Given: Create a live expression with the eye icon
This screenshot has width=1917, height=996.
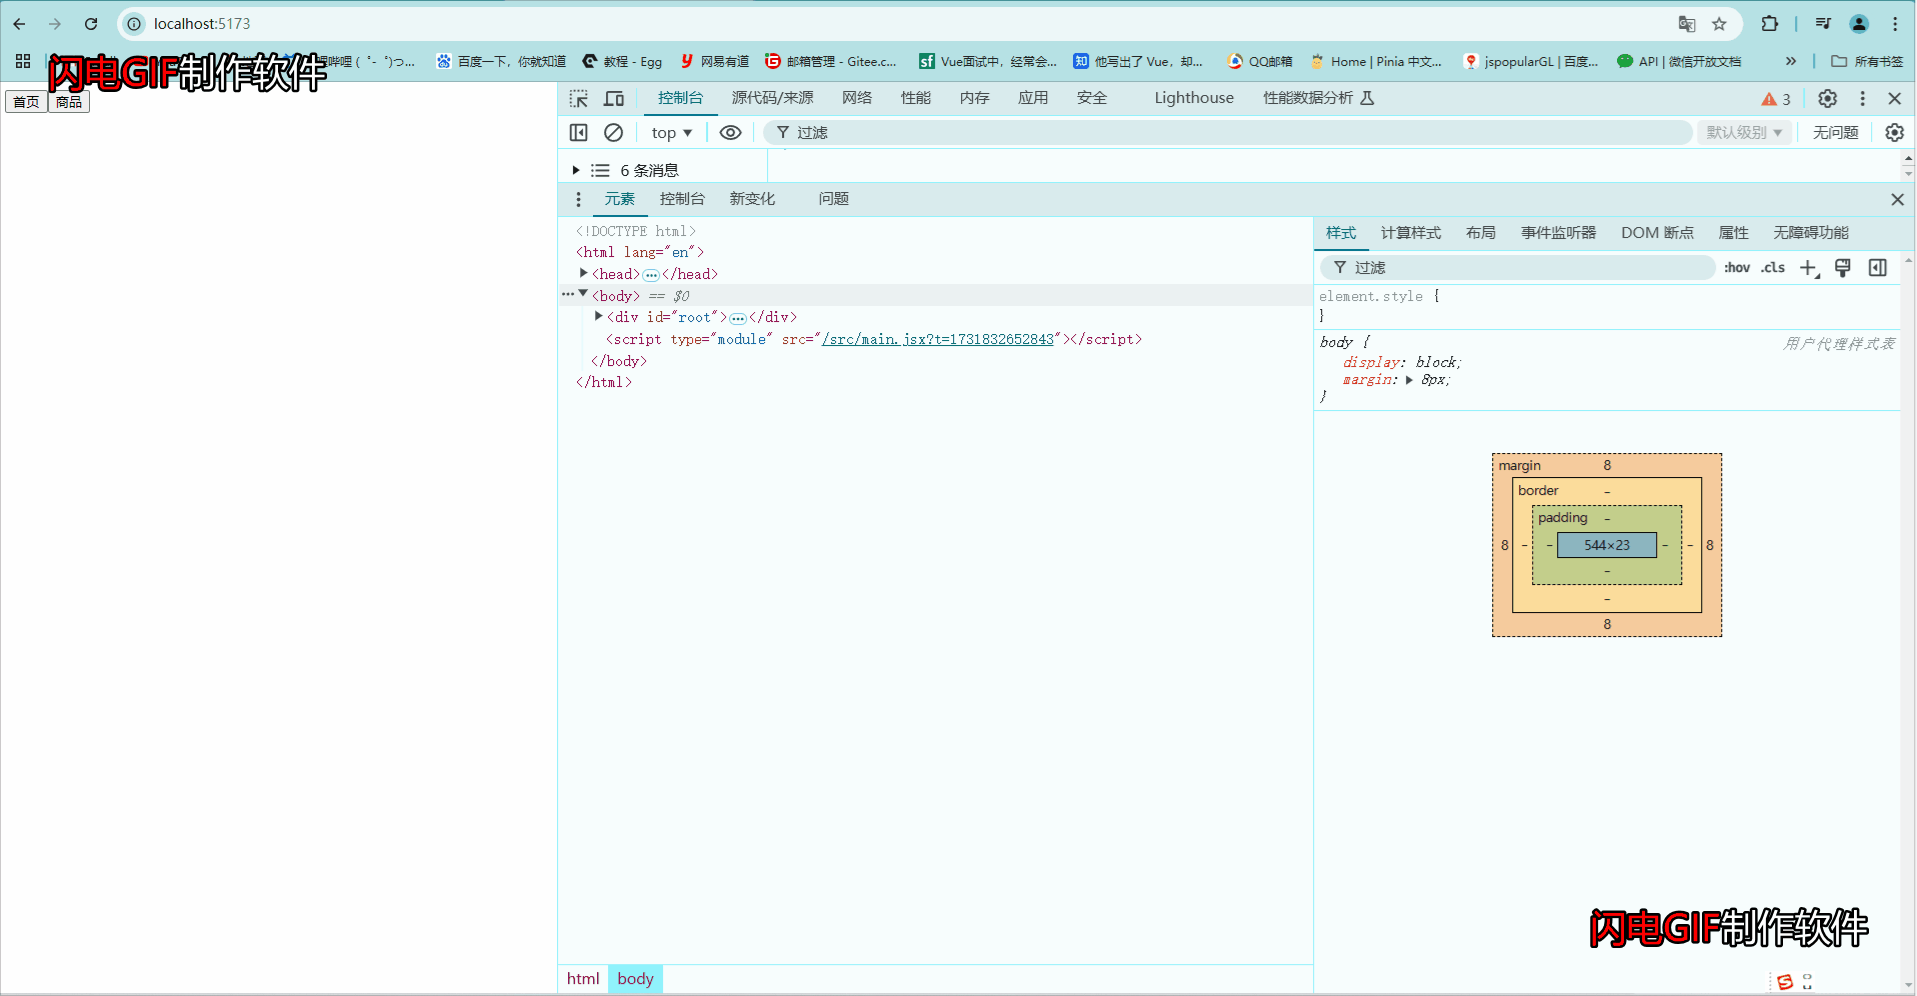Looking at the screenshot, I should click(730, 132).
